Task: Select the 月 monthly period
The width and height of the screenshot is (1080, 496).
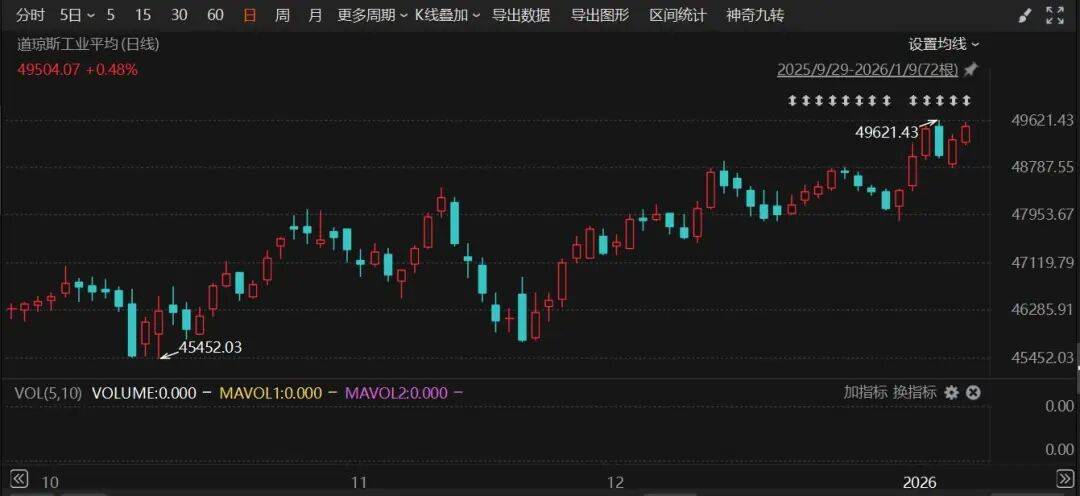Action: [315, 15]
